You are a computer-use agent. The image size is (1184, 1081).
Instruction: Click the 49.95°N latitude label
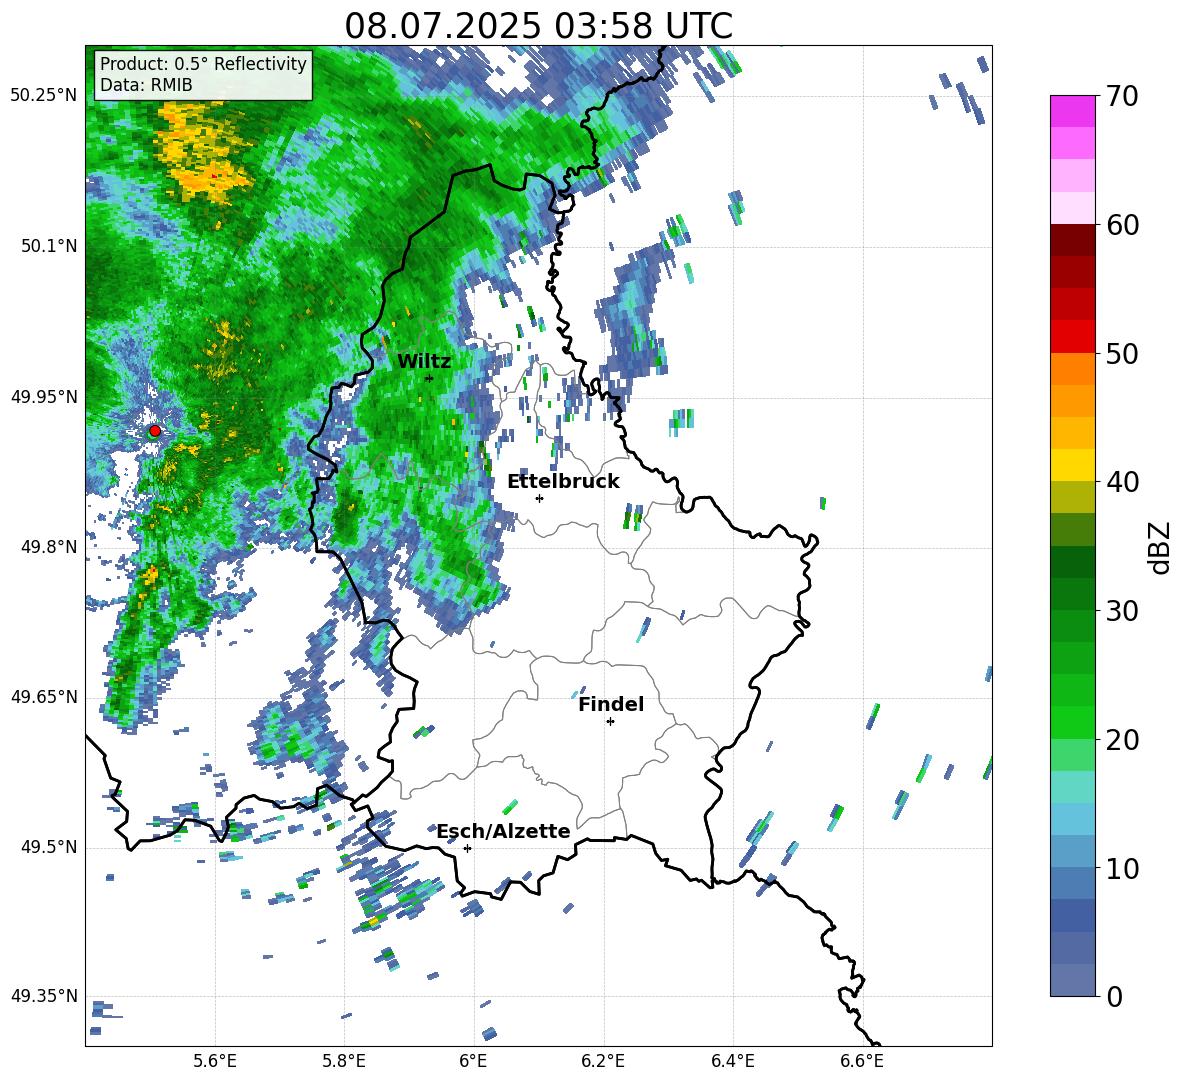44,397
